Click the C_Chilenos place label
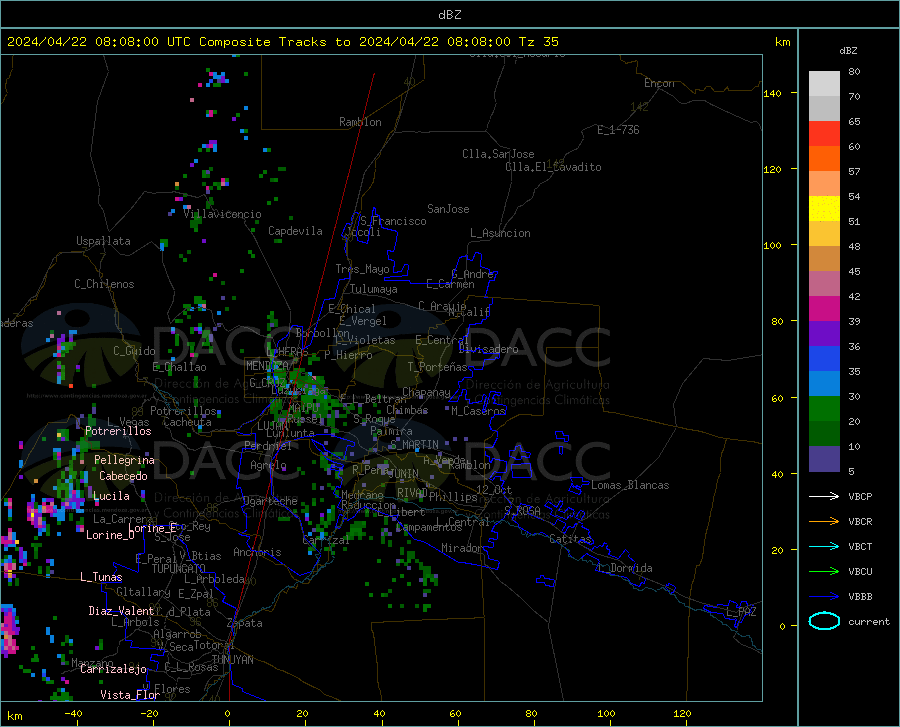 pos(104,284)
